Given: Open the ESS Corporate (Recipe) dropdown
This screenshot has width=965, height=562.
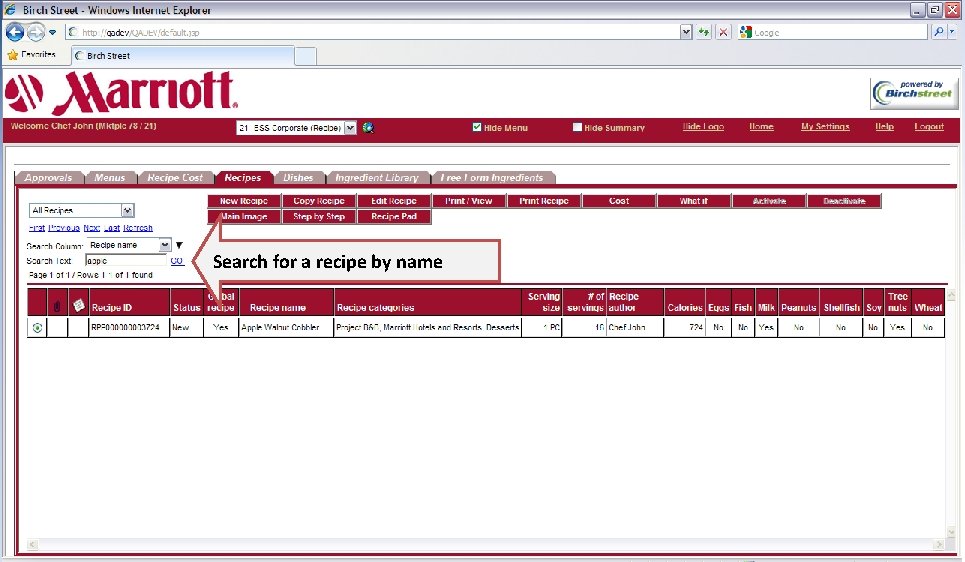Looking at the screenshot, I should (x=297, y=127).
